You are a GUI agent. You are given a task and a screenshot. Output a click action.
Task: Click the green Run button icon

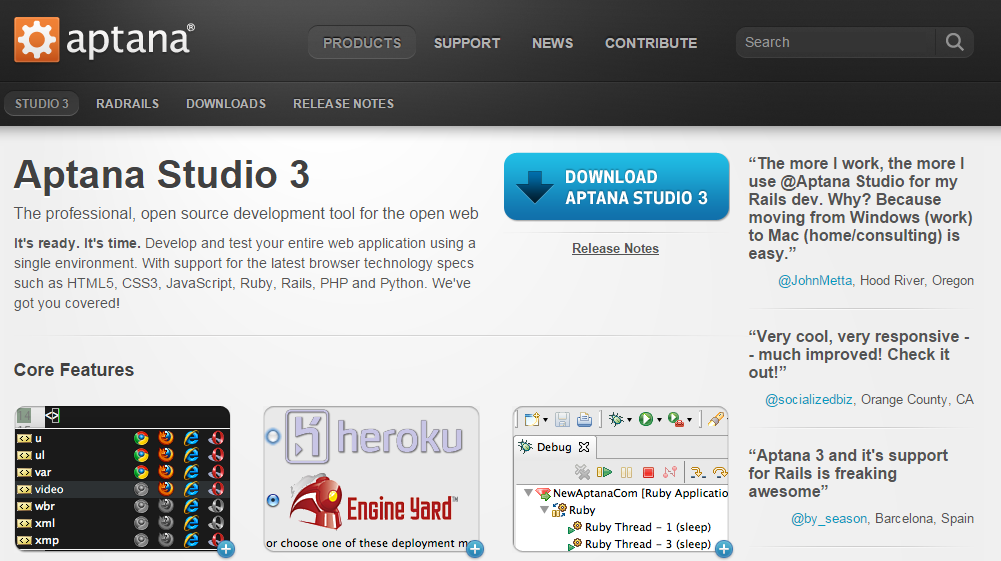646,419
